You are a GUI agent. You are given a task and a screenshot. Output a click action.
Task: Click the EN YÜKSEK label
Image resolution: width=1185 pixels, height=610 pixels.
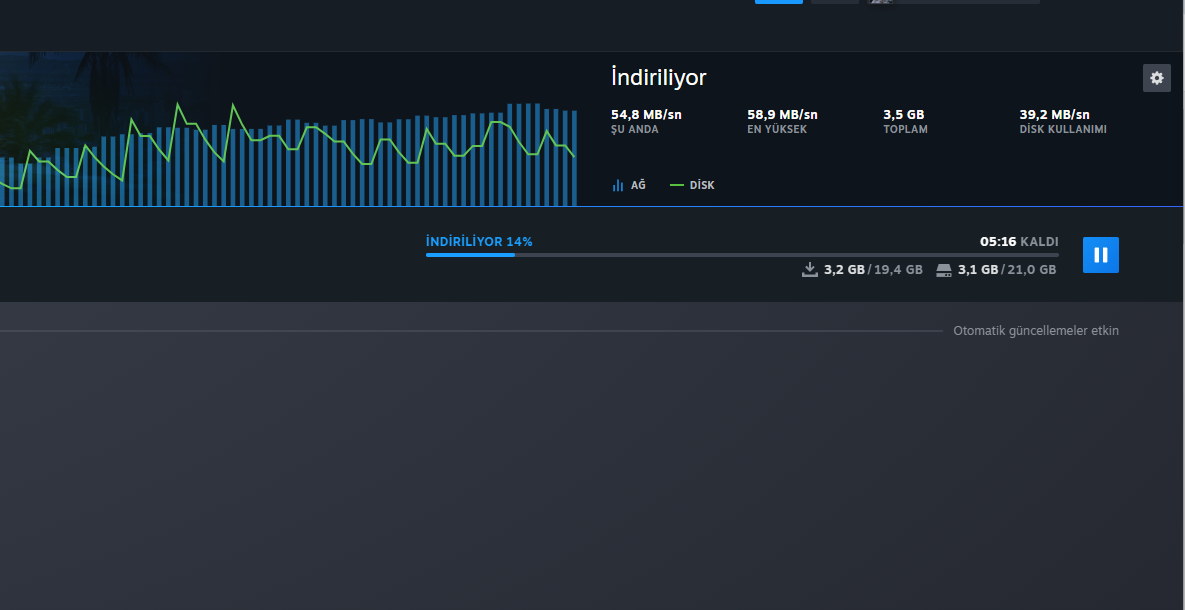pyautogui.click(x=777, y=129)
